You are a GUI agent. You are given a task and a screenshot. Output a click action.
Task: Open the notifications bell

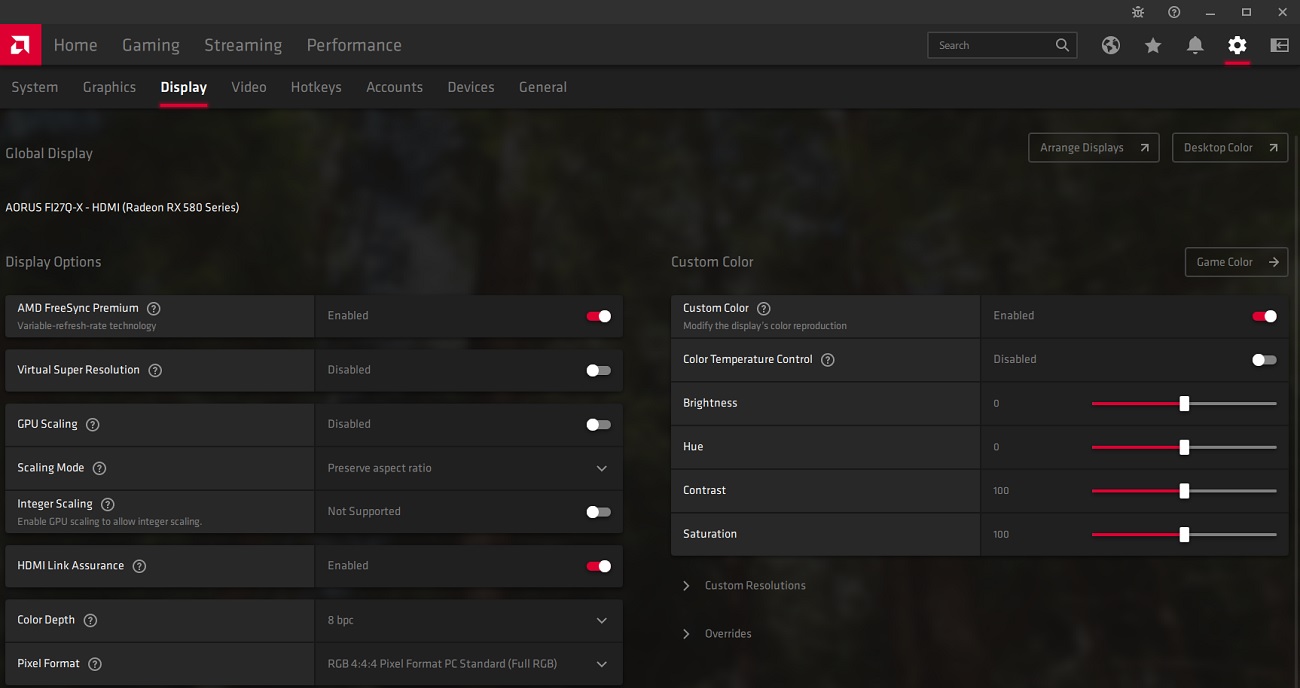1195,45
